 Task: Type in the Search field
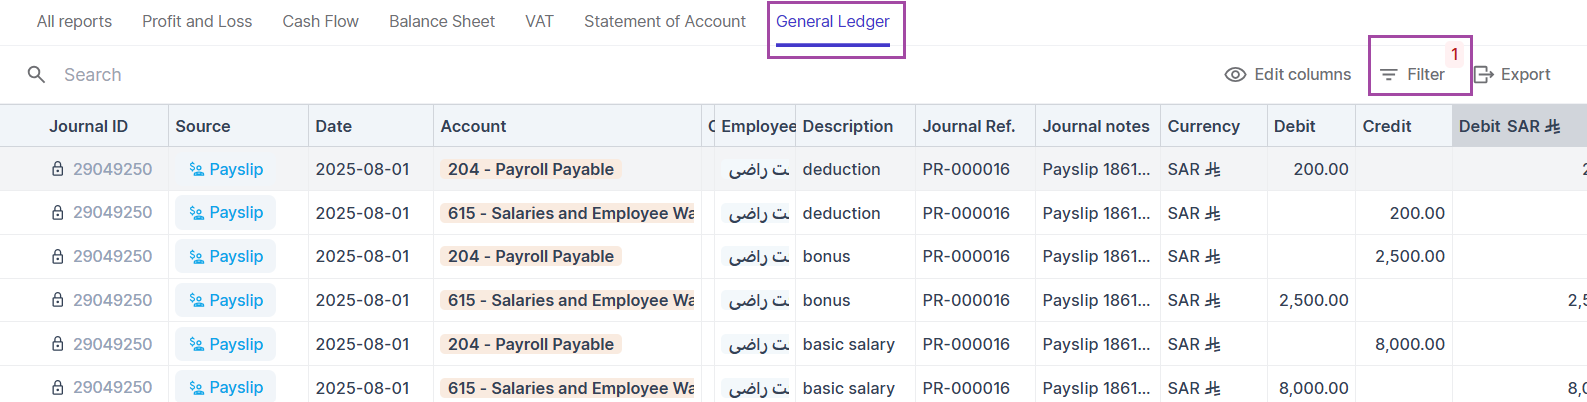click(x=300, y=75)
